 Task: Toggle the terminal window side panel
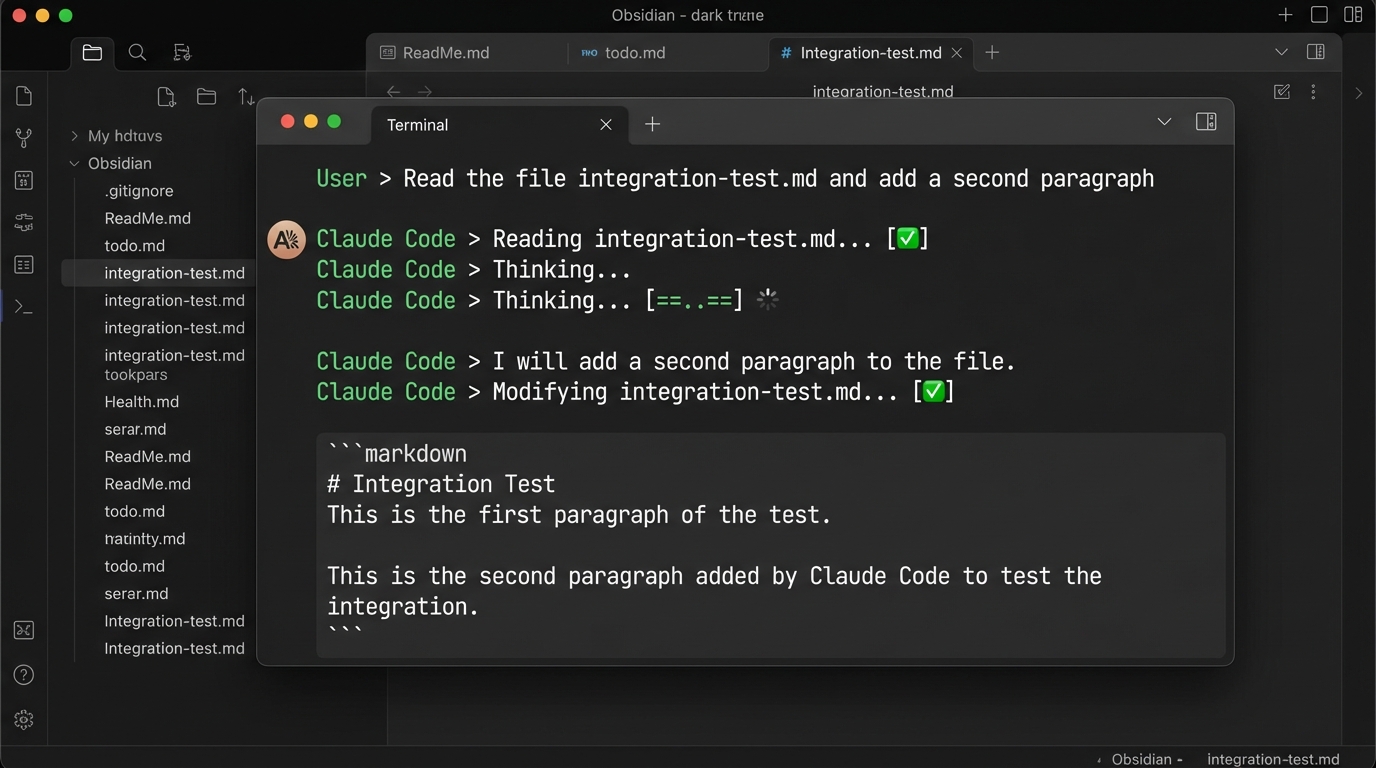click(x=1206, y=122)
